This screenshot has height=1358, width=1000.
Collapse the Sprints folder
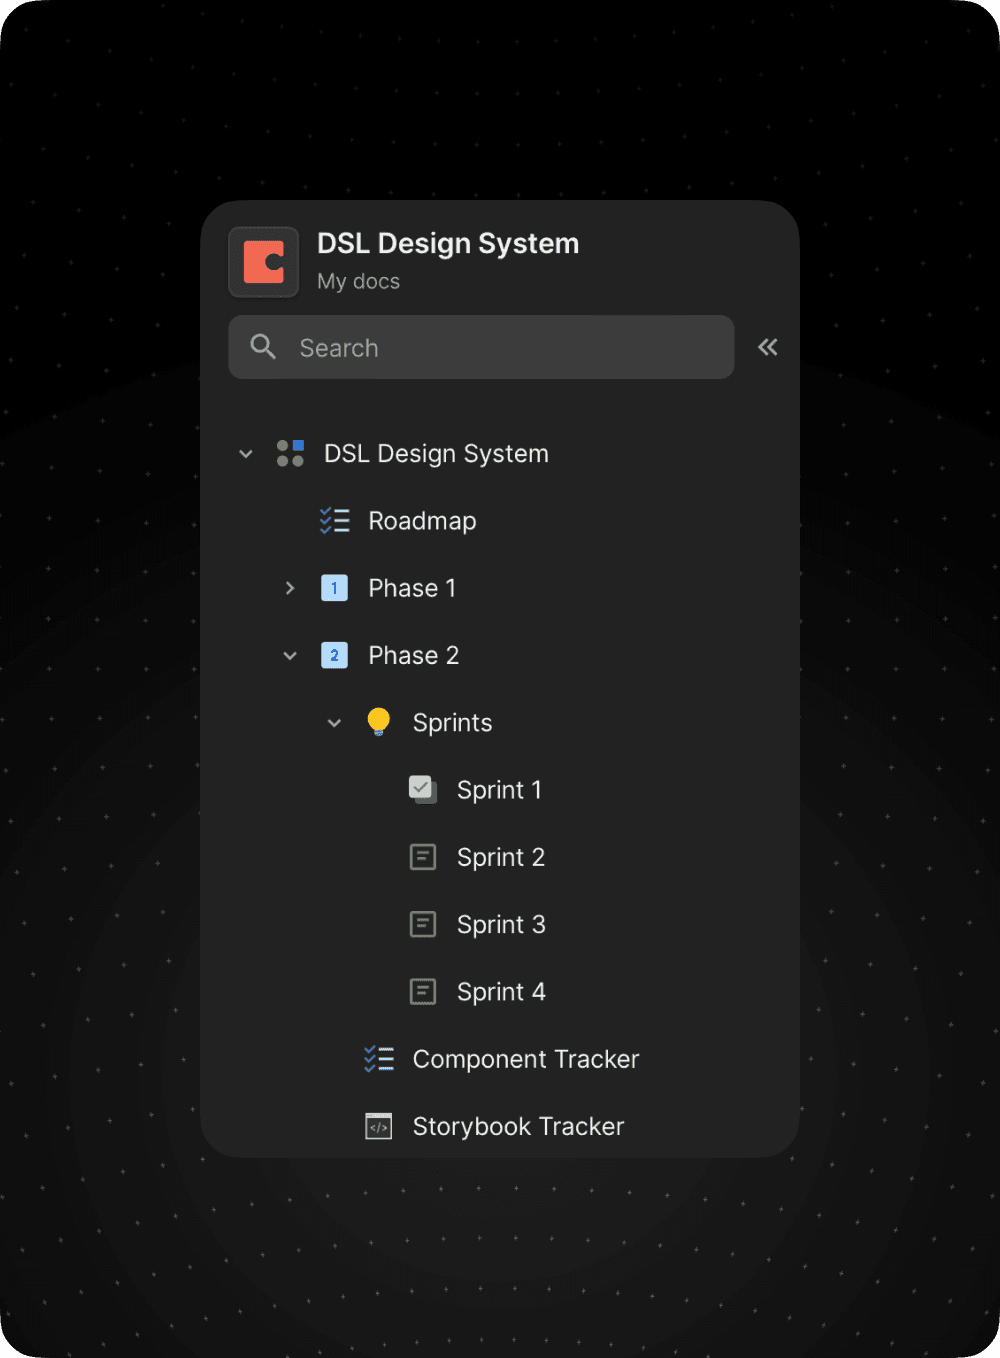tap(334, 723)
